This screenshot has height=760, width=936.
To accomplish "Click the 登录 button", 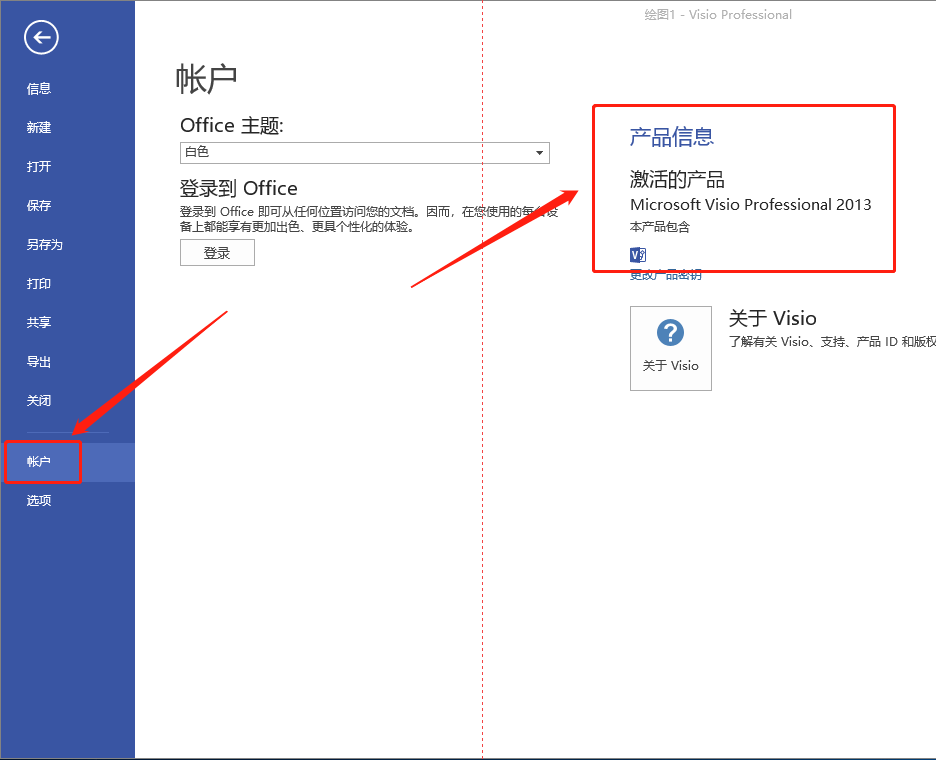I will pyautogui.click(x=217, y=253).
